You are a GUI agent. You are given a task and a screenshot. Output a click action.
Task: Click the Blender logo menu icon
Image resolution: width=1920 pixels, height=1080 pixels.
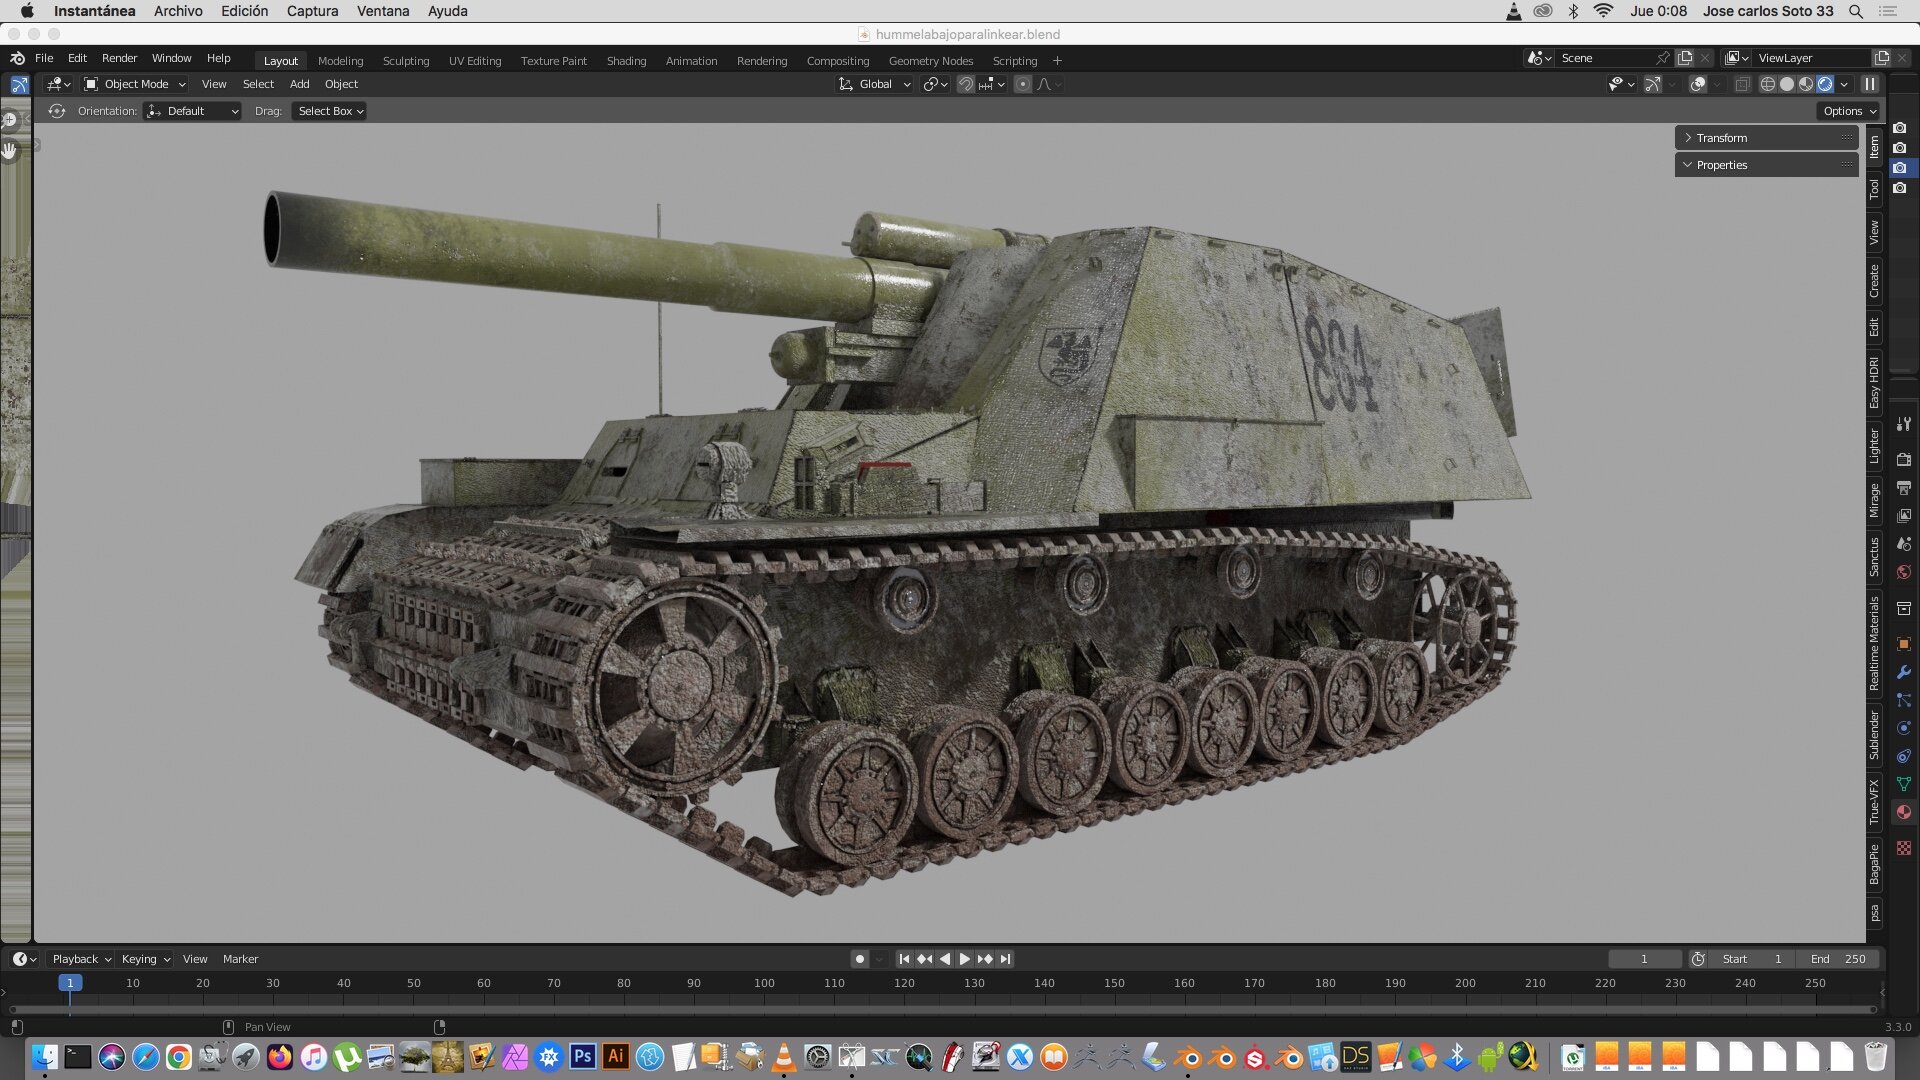point(17,58)
